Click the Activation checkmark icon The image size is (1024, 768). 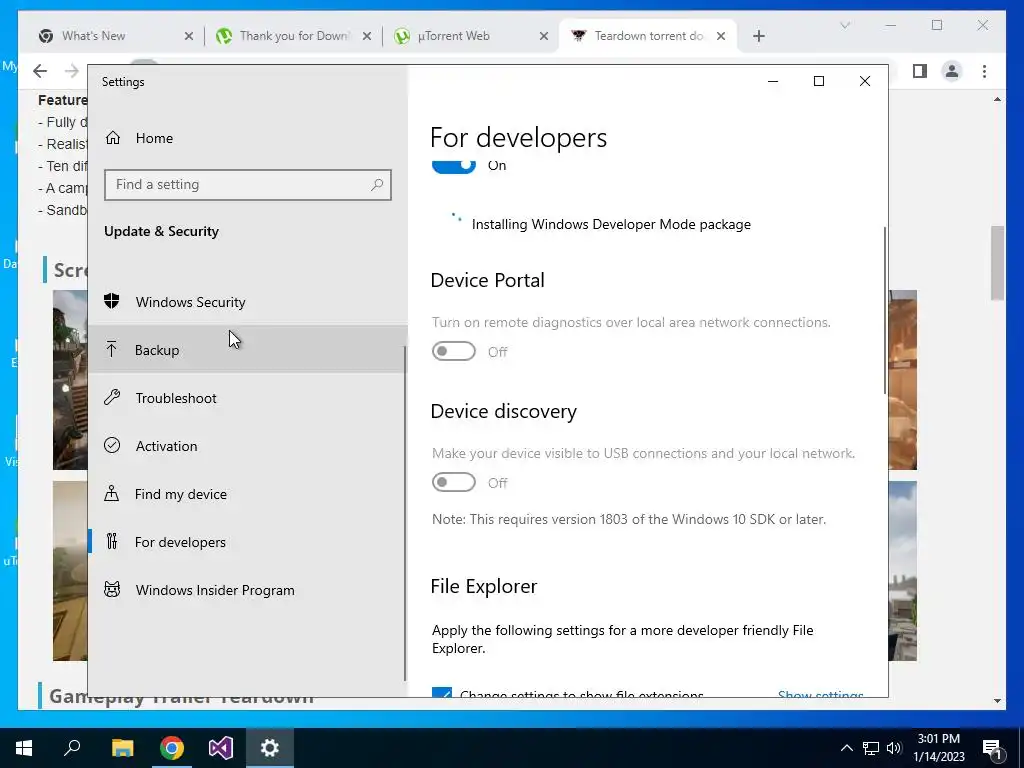[x=112, y=445]
